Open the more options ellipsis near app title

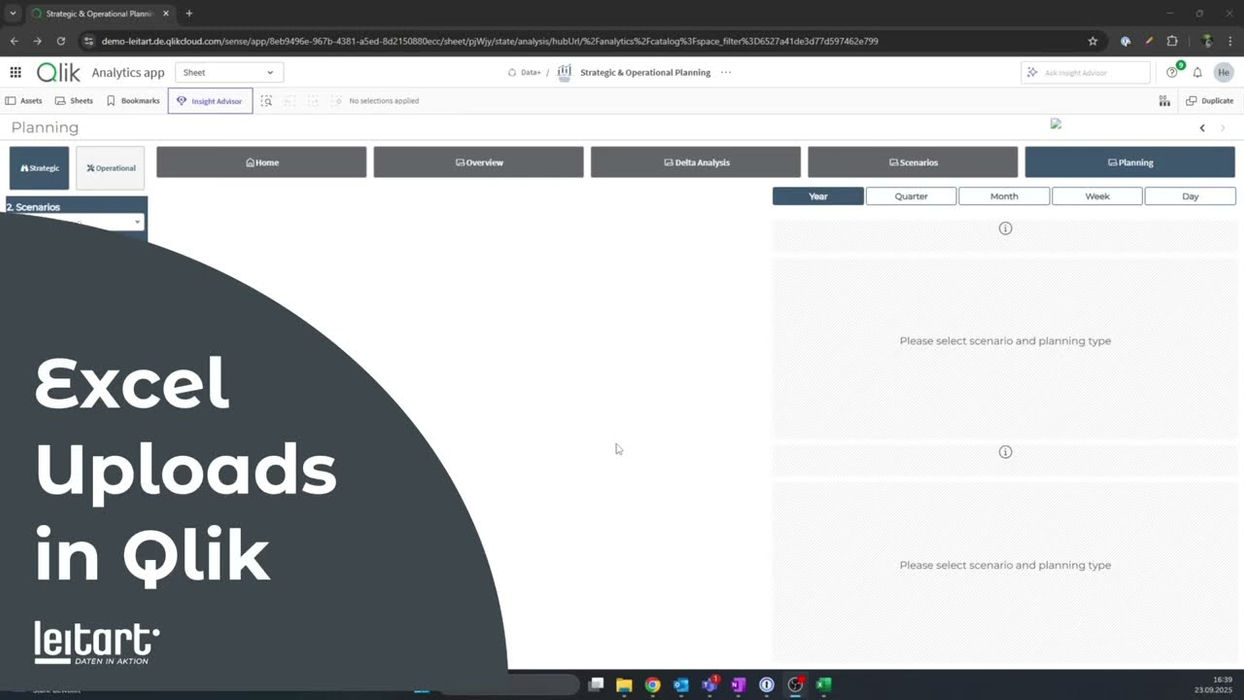(726, 72)
